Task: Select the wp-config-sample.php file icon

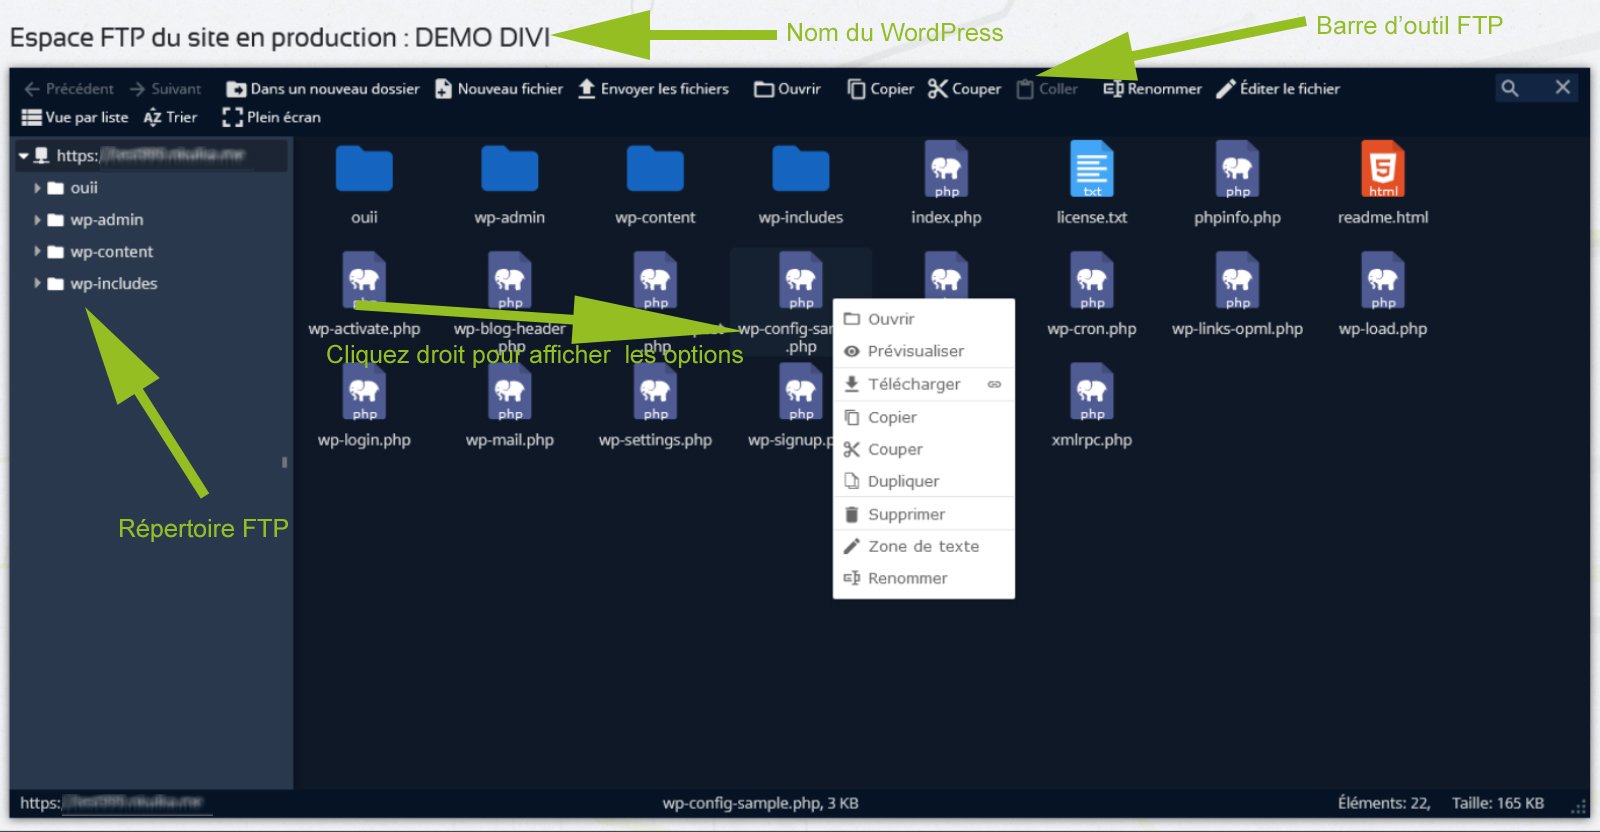Action: (801, 280)
